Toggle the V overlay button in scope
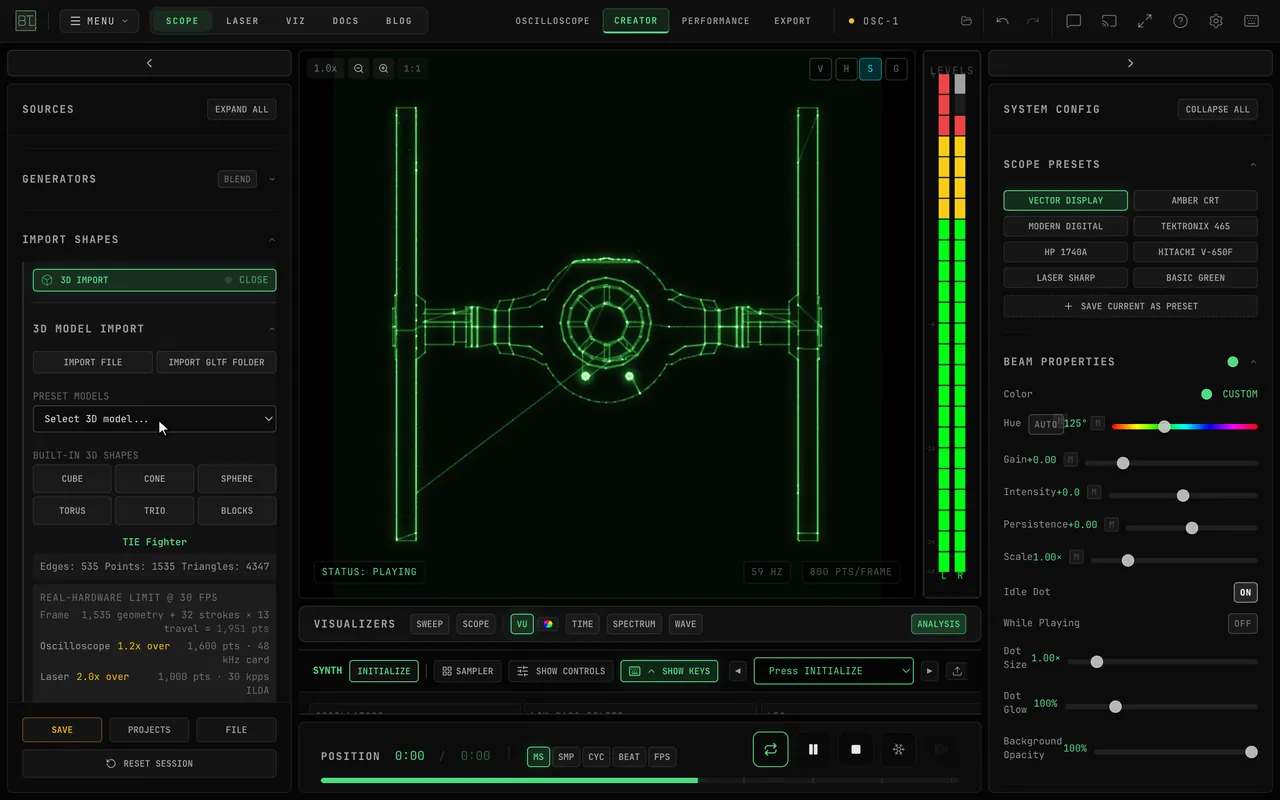The image size is (1280, 800). pos(820,69)
